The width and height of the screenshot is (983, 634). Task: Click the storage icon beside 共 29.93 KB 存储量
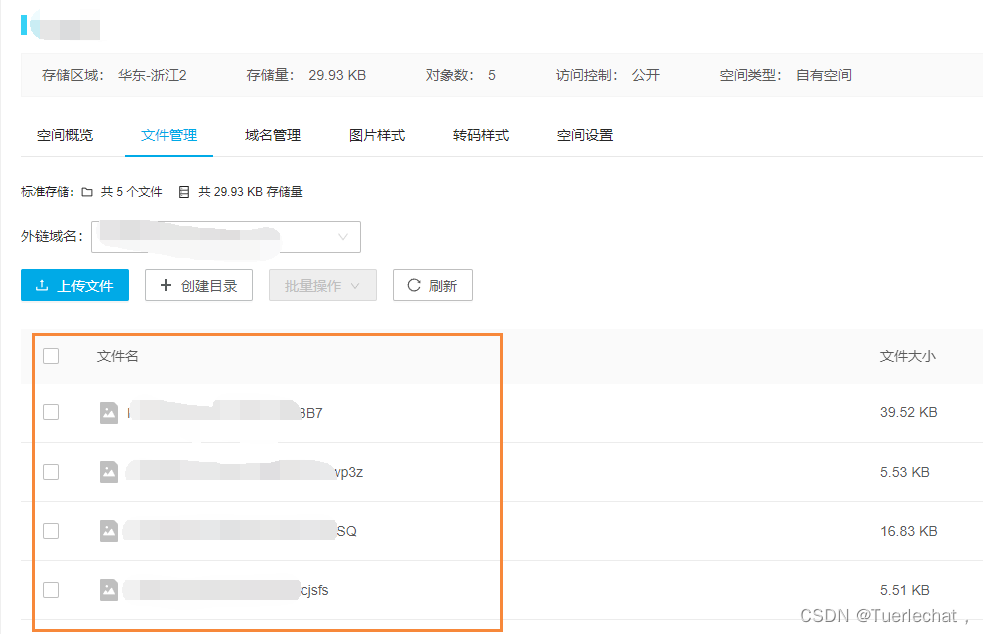click(184, 192)
